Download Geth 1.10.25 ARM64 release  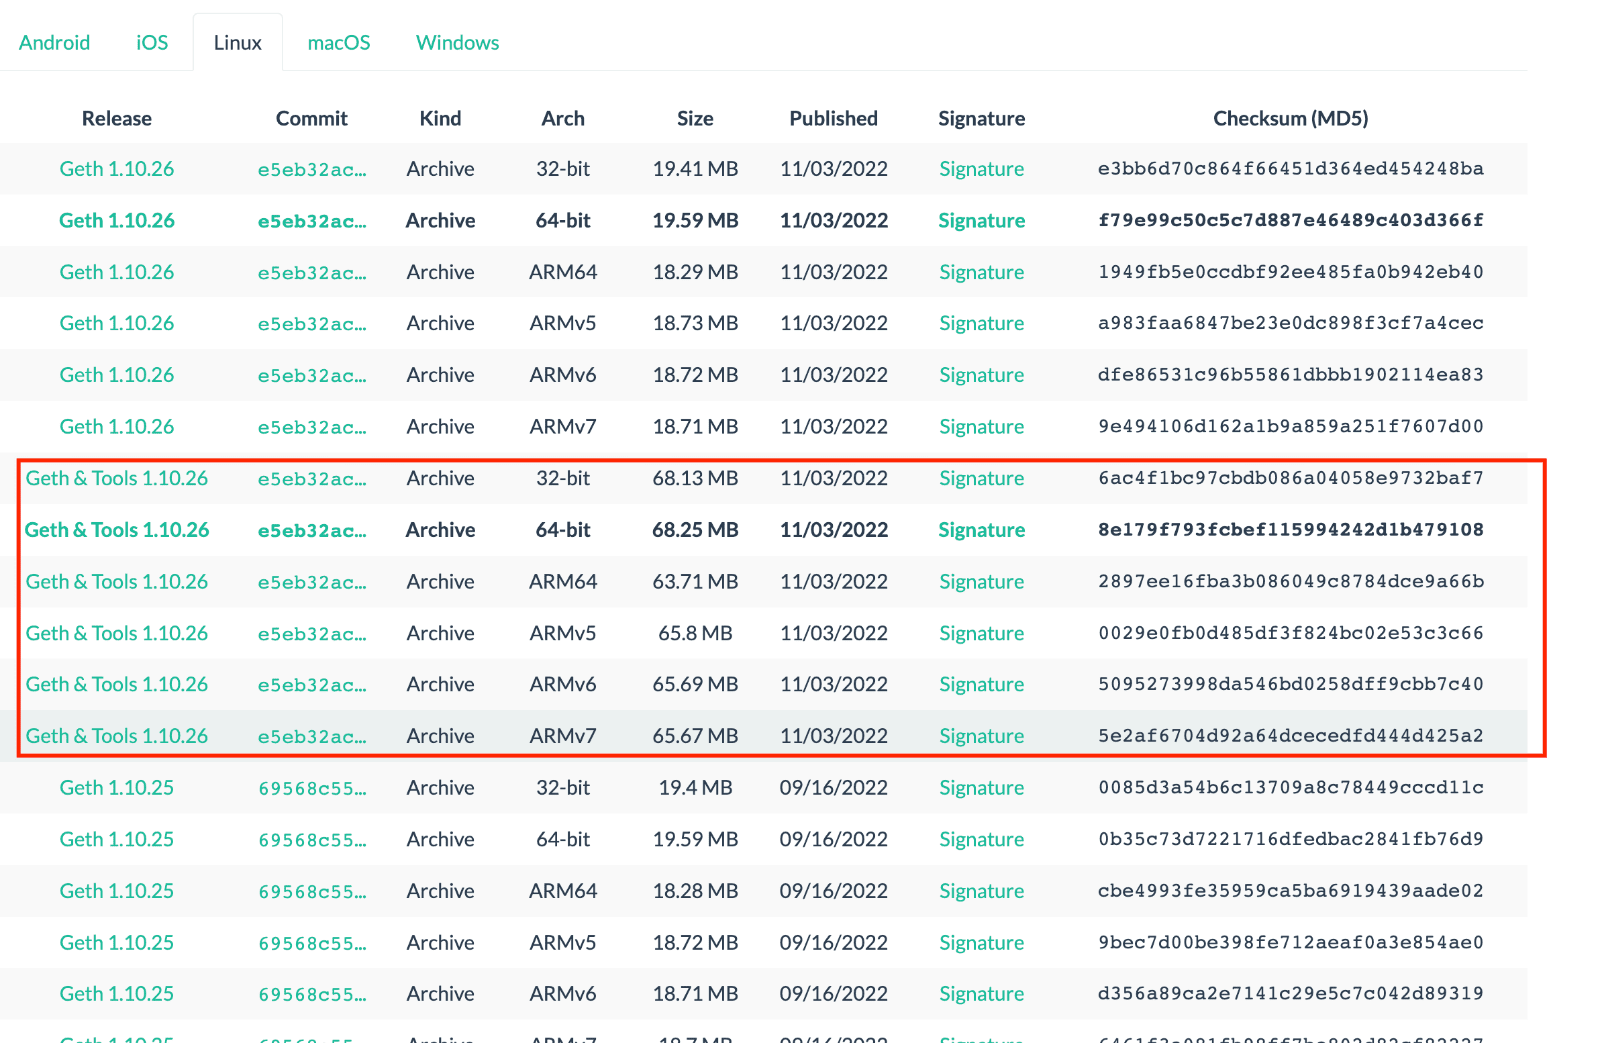[117, 891]
